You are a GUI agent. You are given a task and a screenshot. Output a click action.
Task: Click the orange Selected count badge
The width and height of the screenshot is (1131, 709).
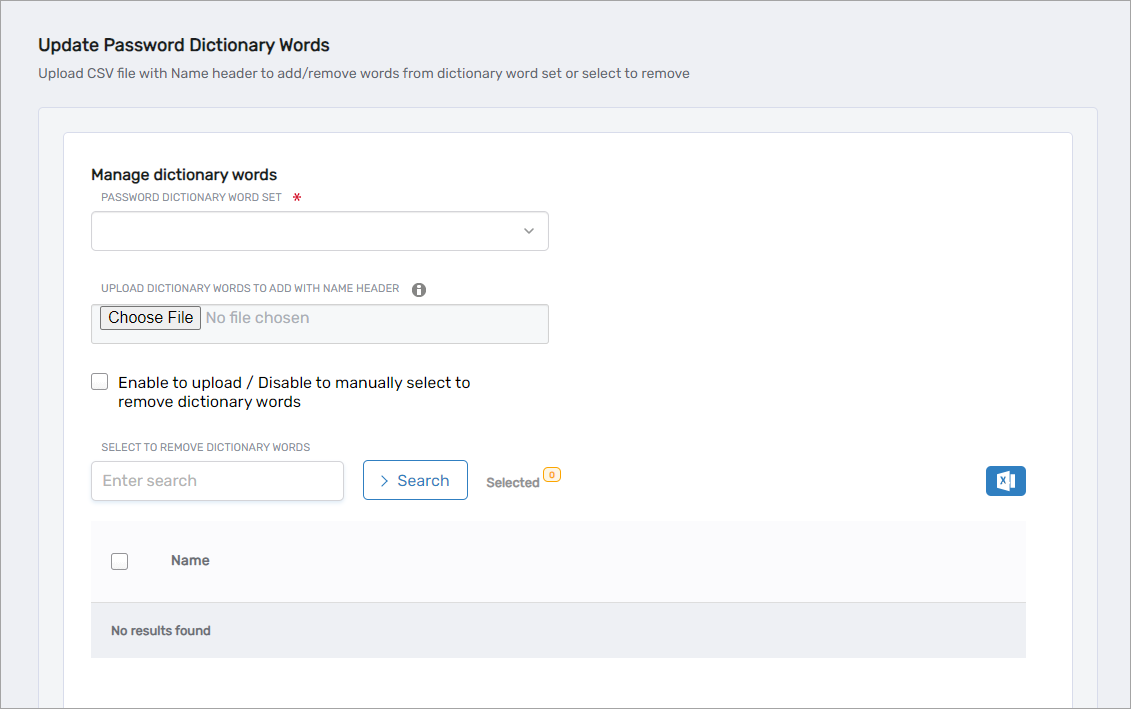(553, 474)
